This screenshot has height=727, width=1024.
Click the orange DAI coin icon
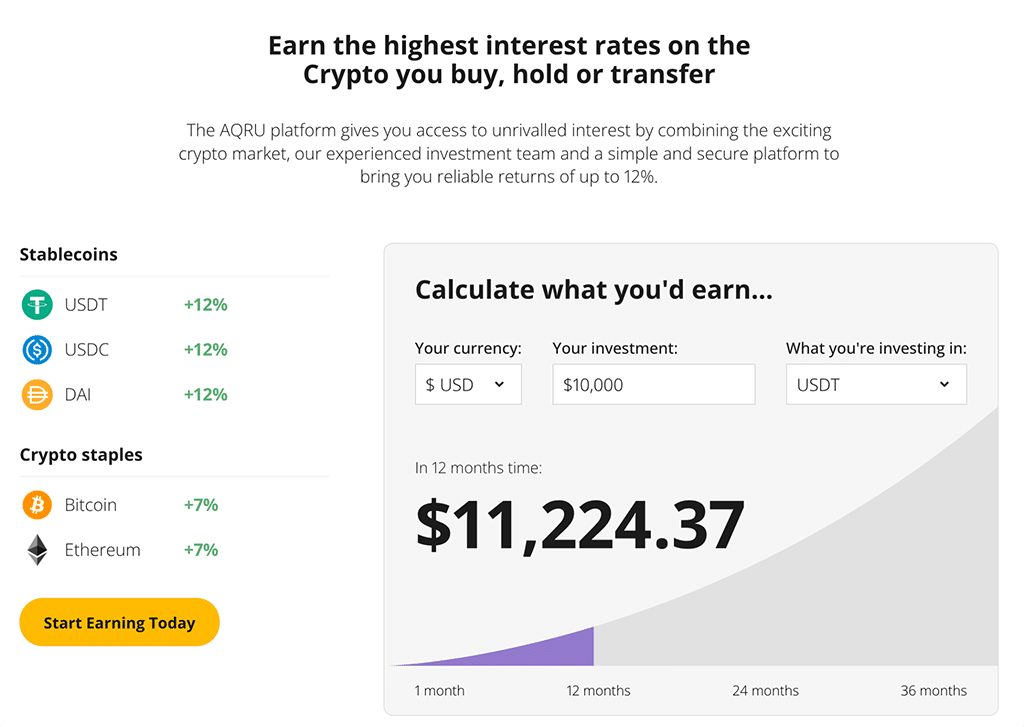pyautogui.click(x=37, y=395)
